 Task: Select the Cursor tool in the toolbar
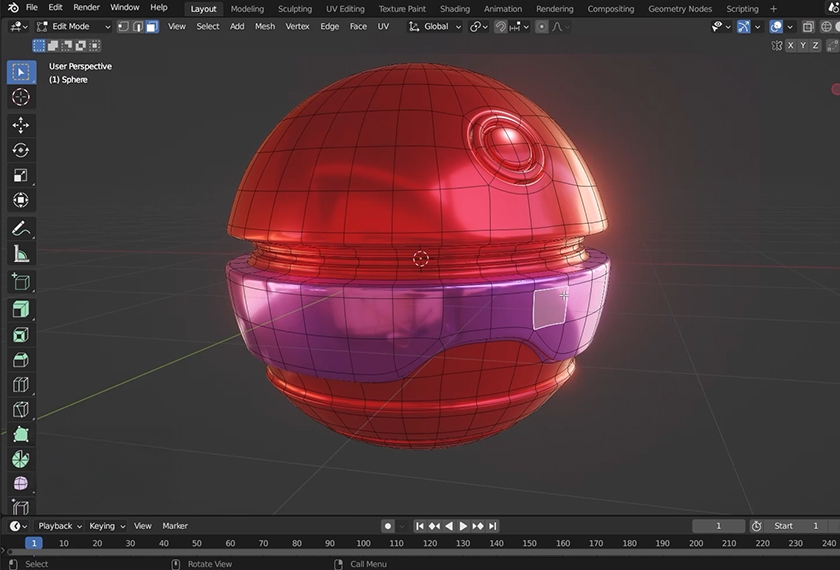20,97
